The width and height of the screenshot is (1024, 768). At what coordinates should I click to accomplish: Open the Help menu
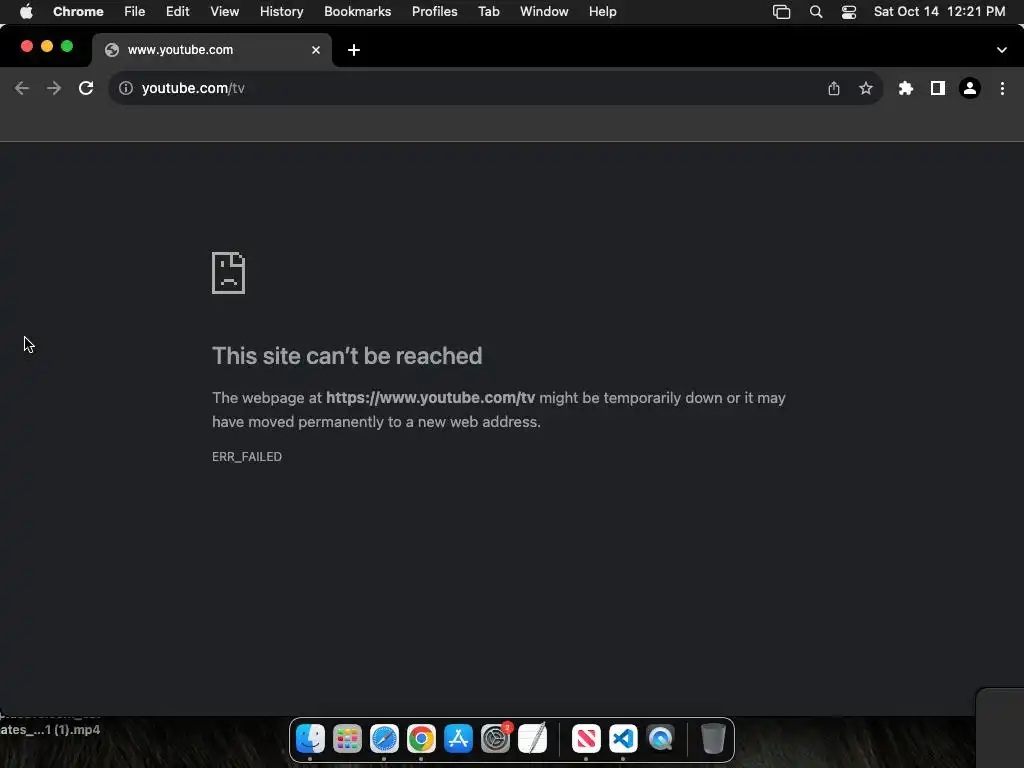pyautogui.click(x=602, y=12)
